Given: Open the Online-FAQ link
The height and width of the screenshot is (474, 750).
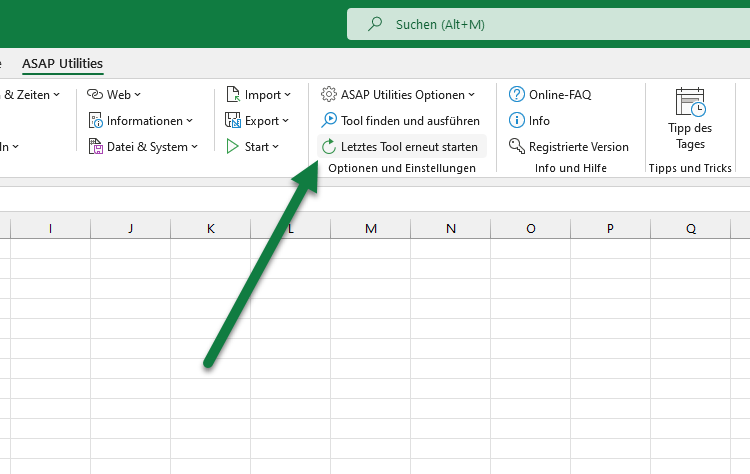Looking at the screenshot, I should (x=560, y=95).
